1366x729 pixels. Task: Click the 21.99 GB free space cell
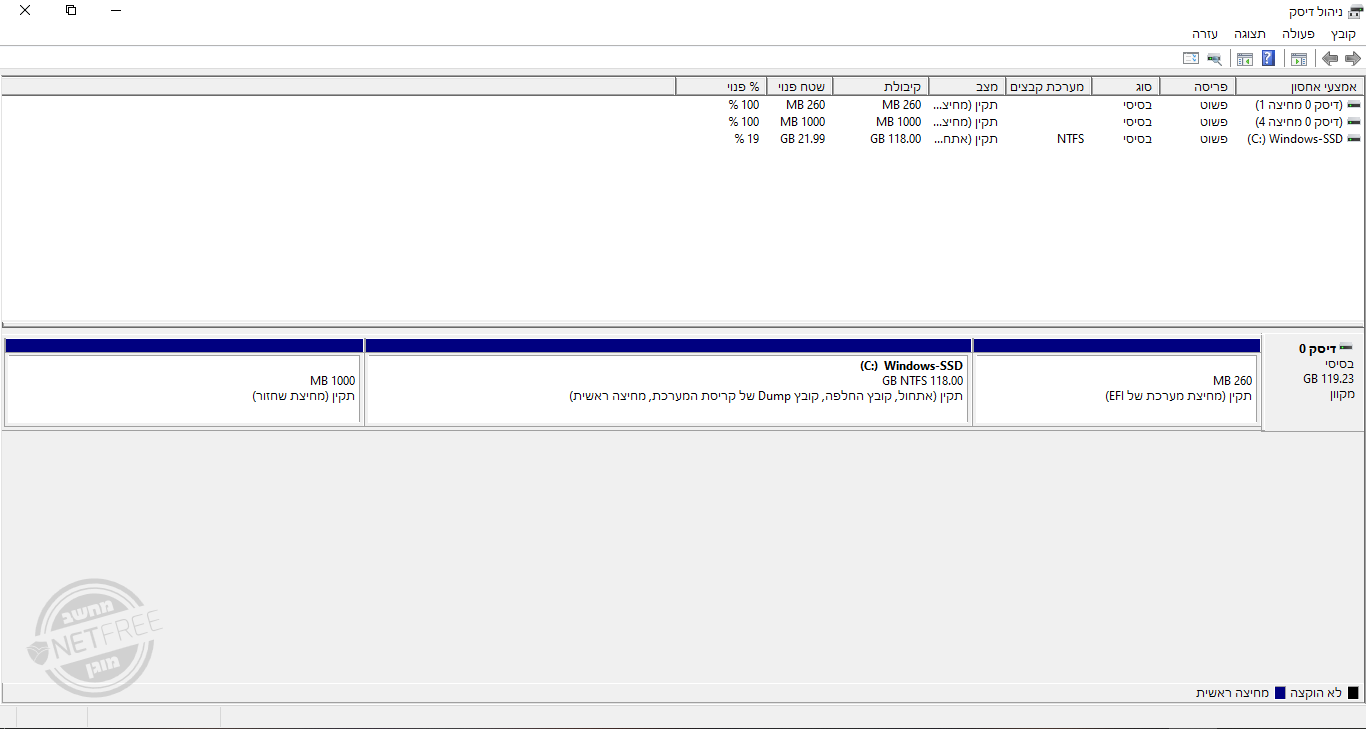[x=803, y=139]
